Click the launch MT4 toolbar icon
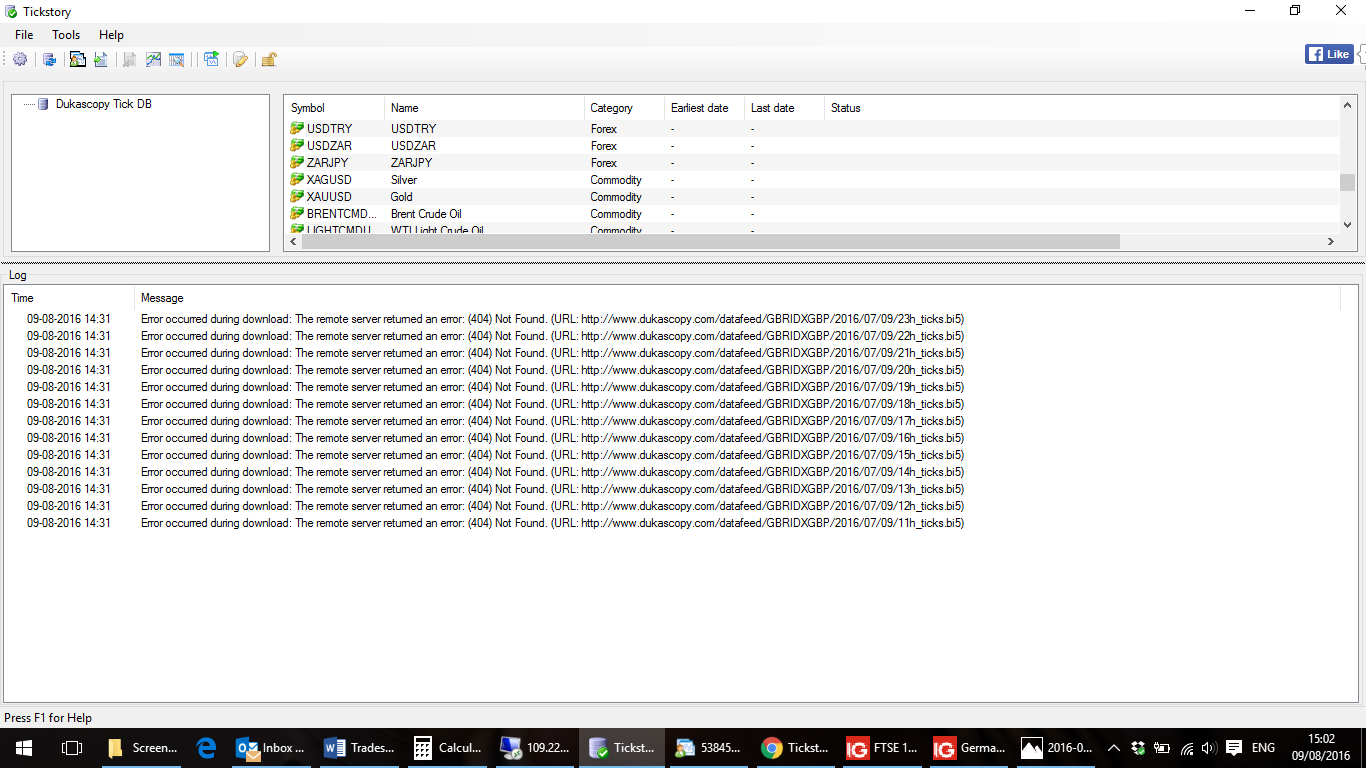1366x768 pixels. click(x=211, y=60)
